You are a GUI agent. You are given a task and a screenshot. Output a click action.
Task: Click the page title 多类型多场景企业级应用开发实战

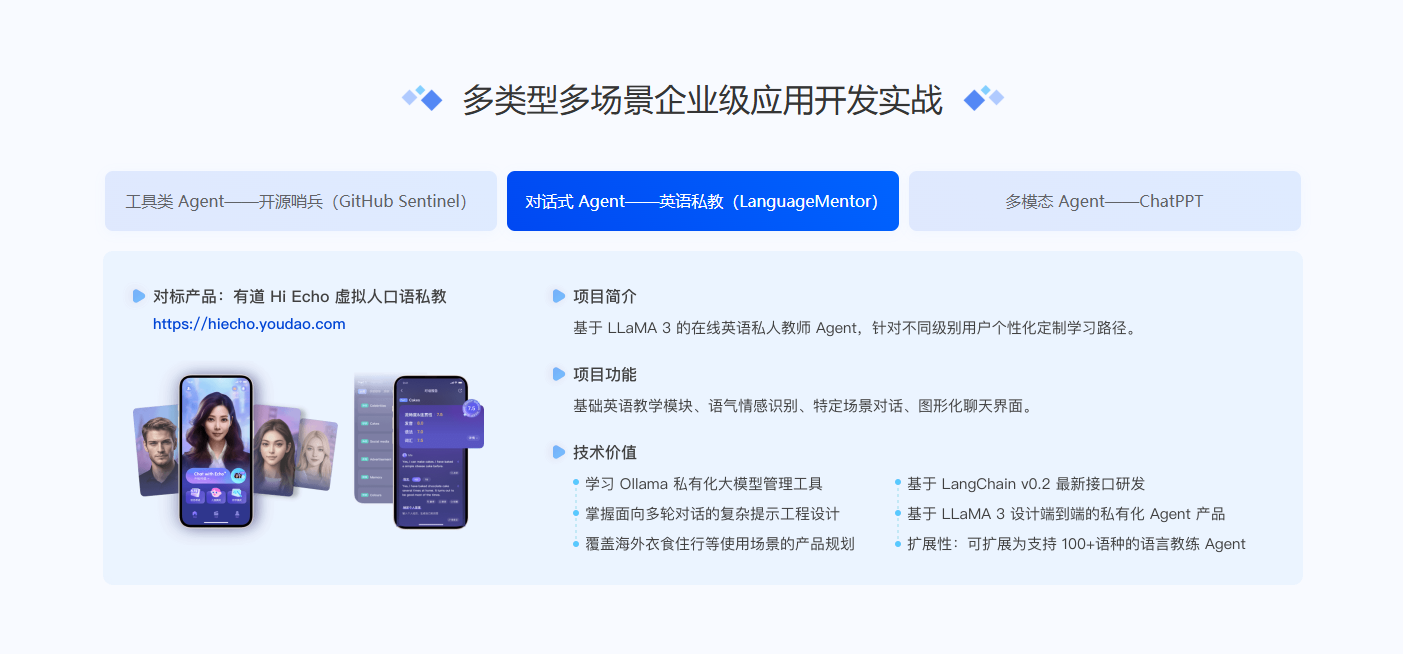[x=702, y=100]
